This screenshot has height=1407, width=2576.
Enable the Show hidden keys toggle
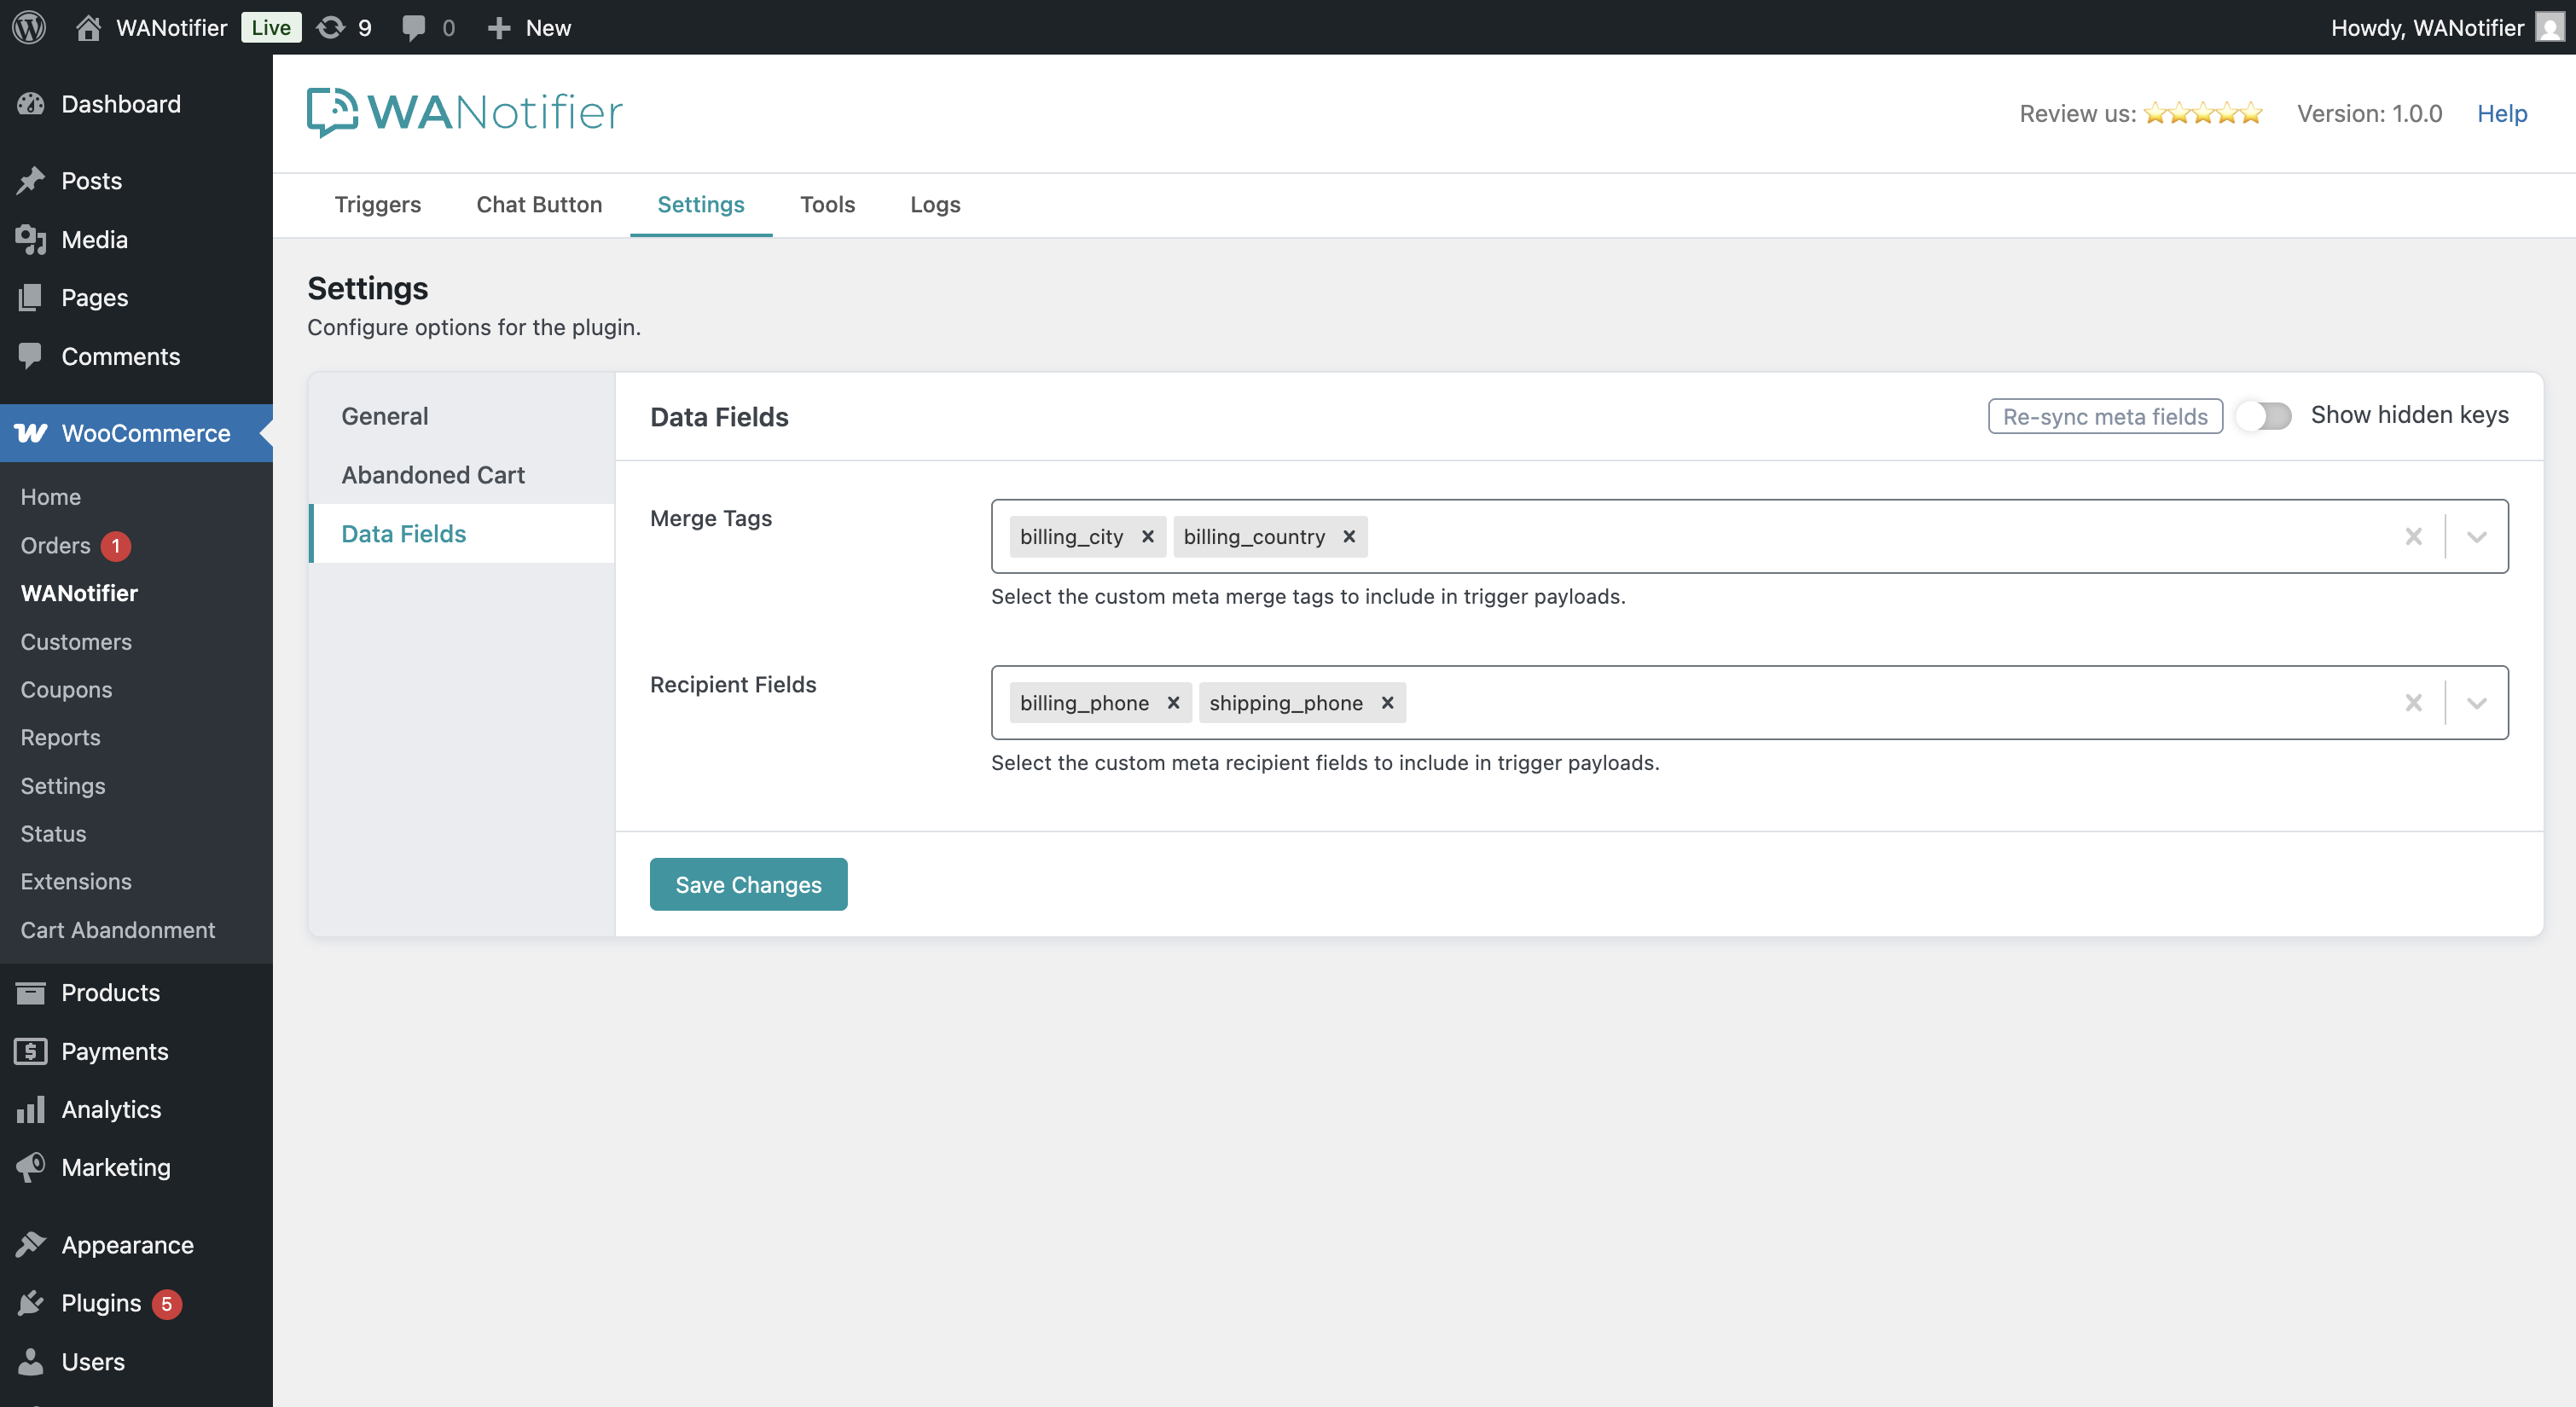[x=2264, y=416]
